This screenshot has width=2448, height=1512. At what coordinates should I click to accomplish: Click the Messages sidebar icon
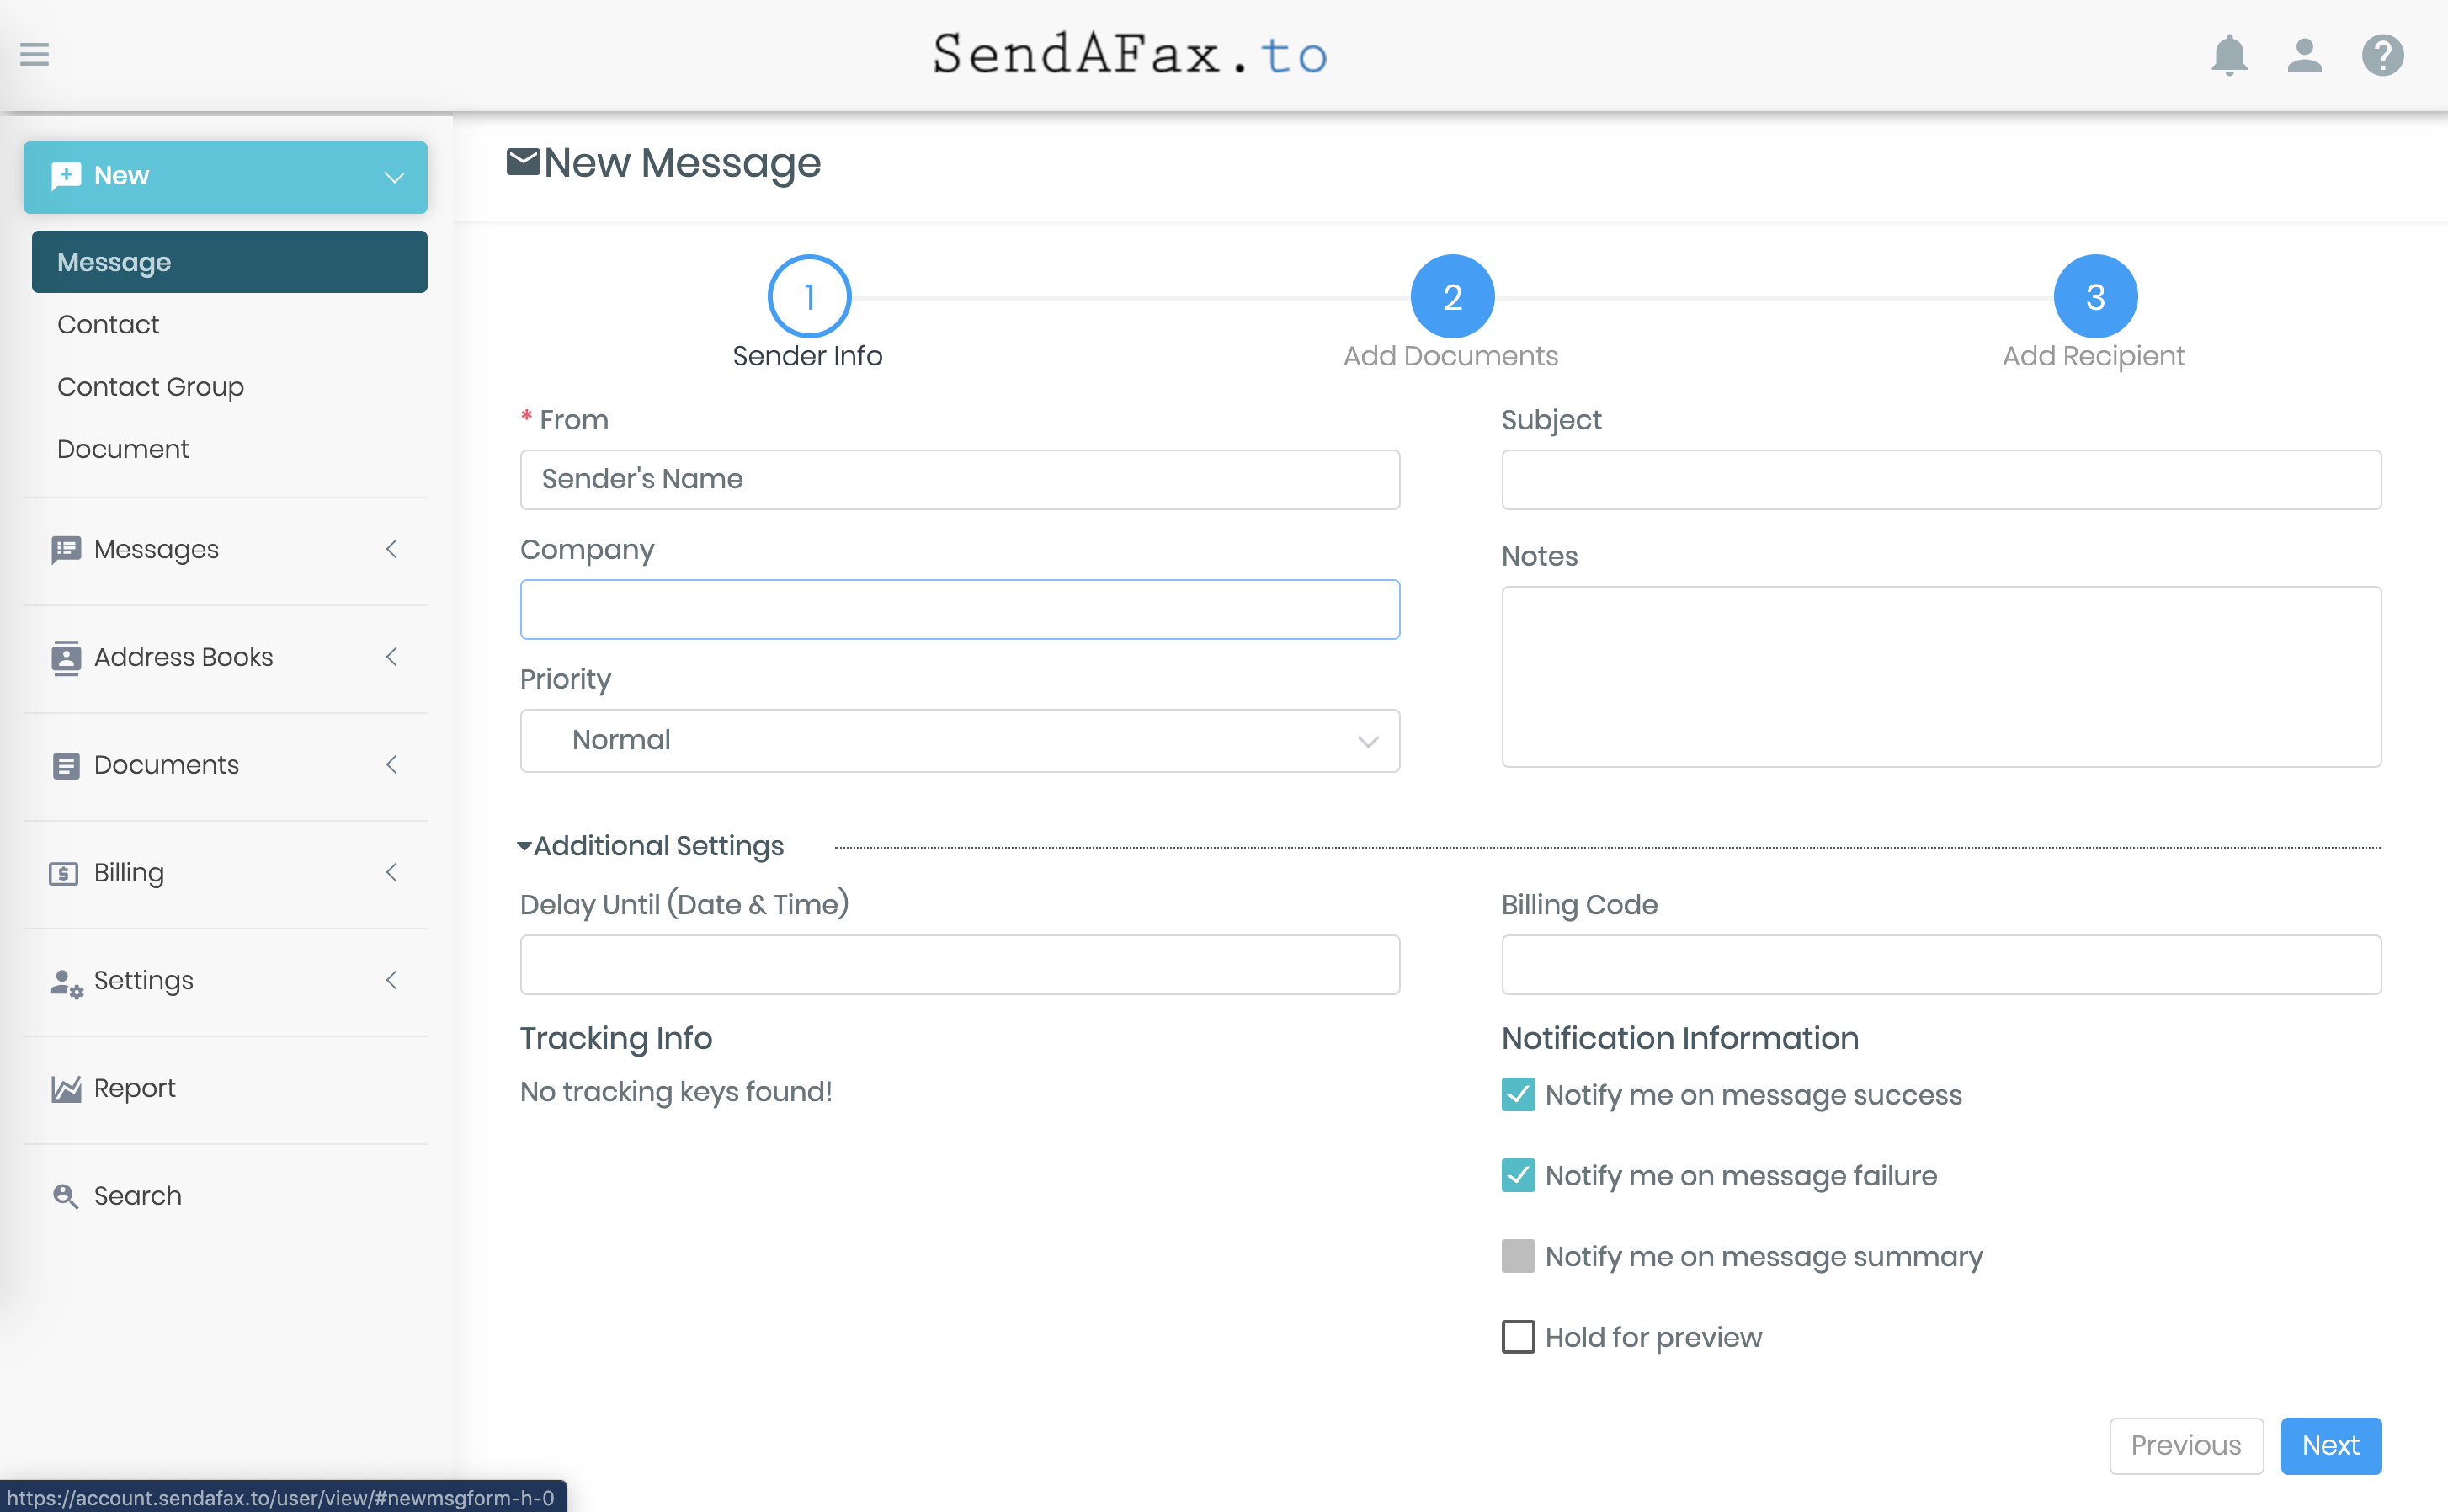(x=66, y=550)
